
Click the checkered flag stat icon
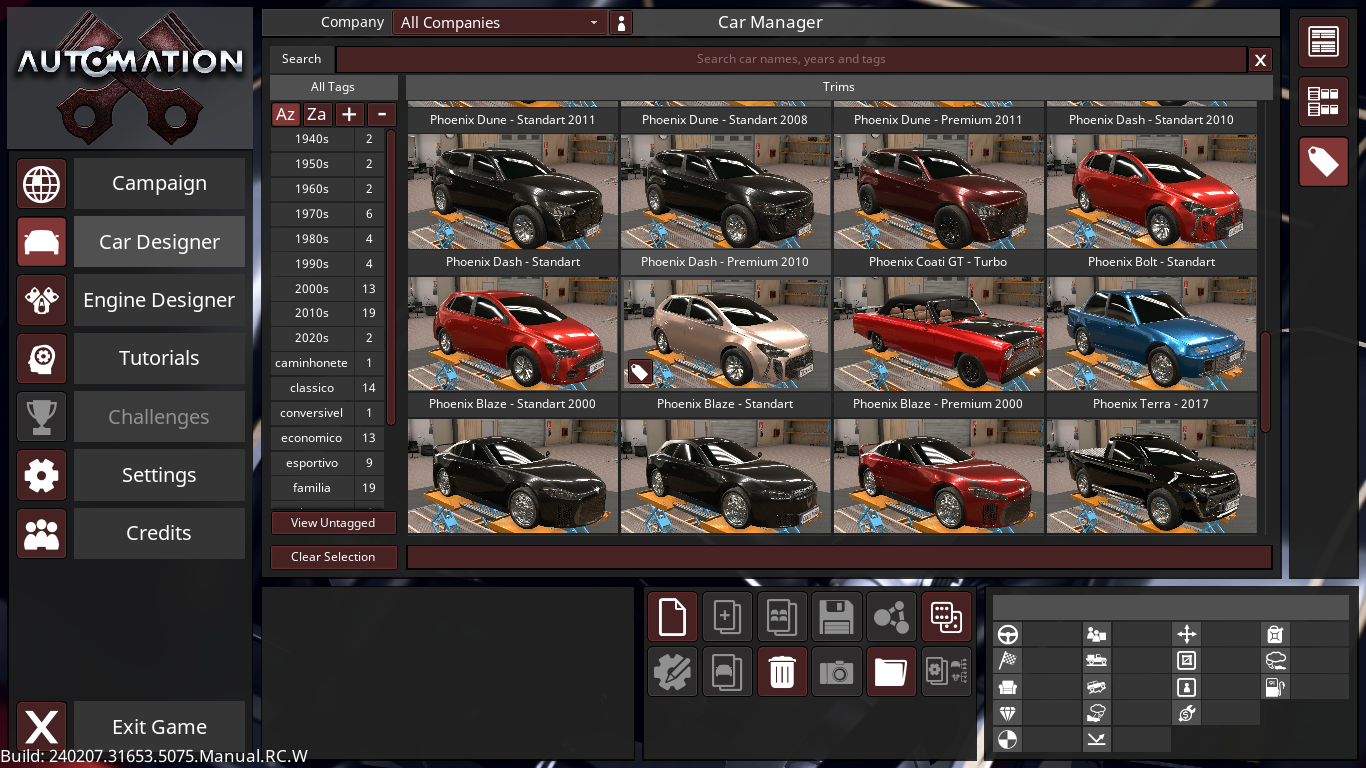[x=1008, y=660]
